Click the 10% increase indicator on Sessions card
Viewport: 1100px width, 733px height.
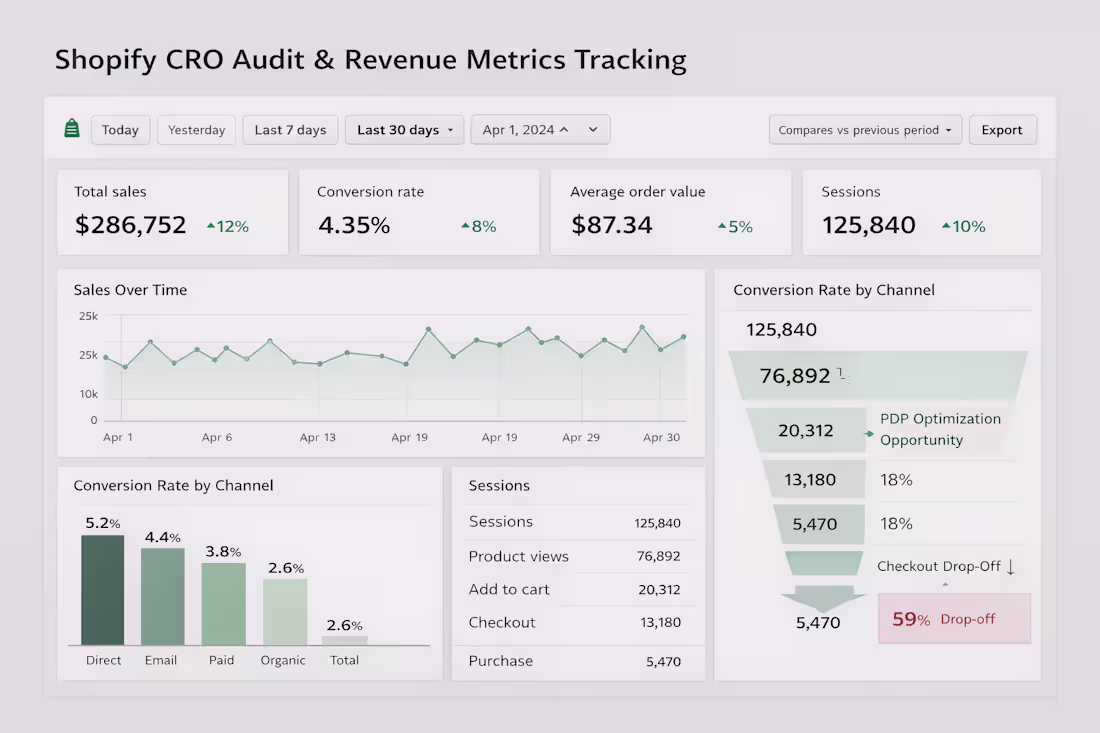coord(964,227)
